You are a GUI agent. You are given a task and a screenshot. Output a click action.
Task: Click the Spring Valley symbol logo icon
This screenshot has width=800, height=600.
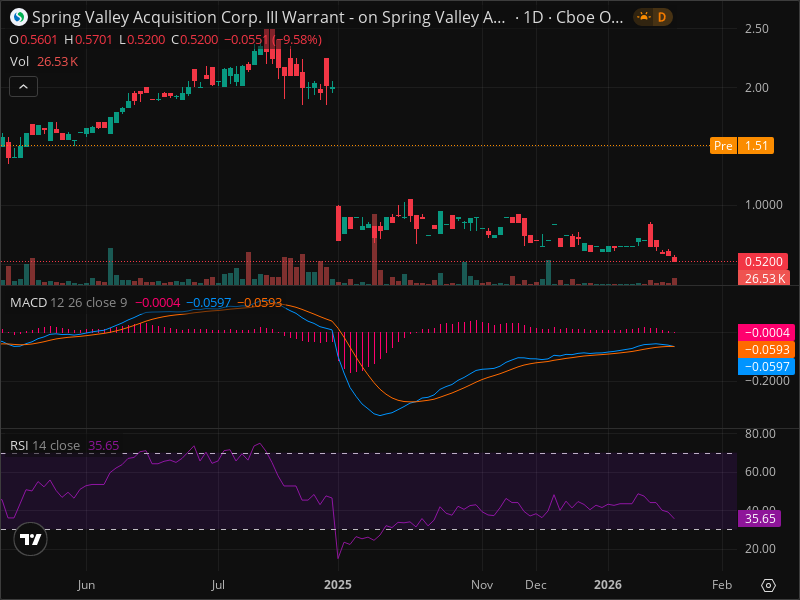[x=19, y=17]
